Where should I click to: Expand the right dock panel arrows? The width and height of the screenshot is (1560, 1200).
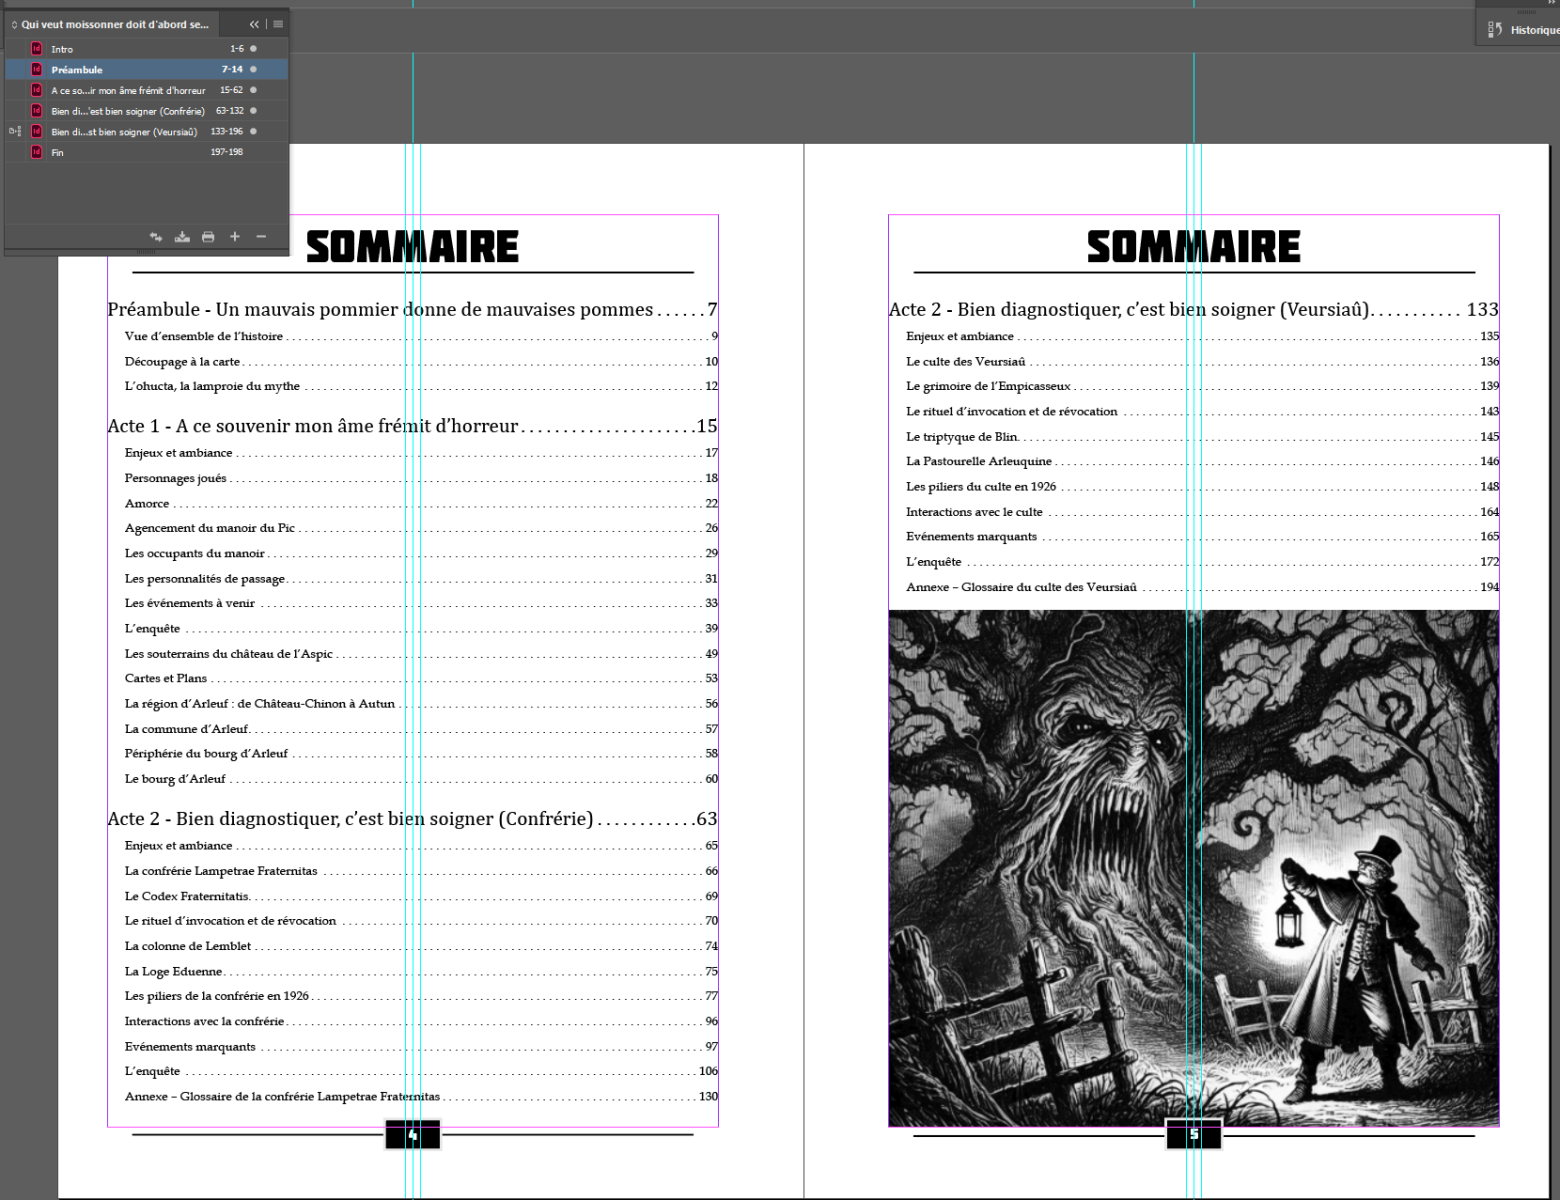pyautogui.click(x=1552, y=3)
